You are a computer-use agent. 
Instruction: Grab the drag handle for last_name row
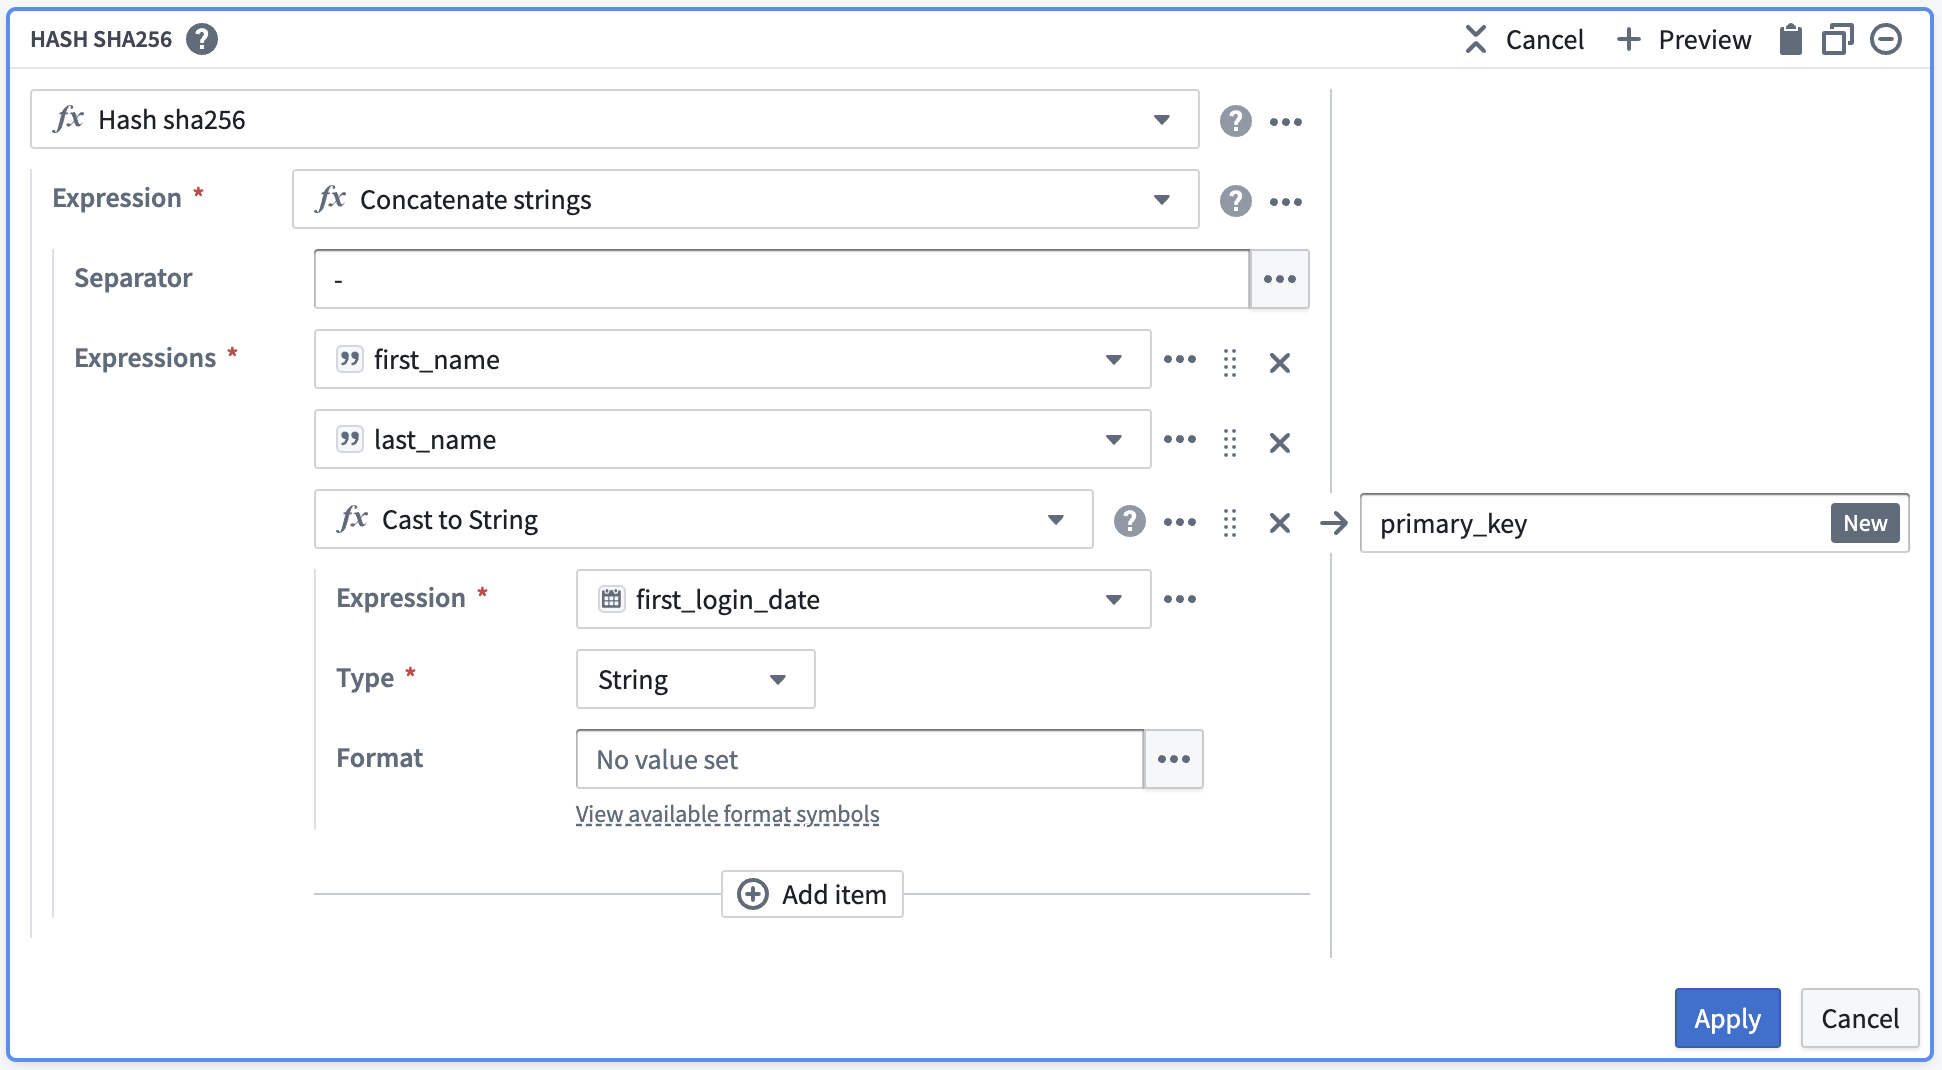[1230, 442]
